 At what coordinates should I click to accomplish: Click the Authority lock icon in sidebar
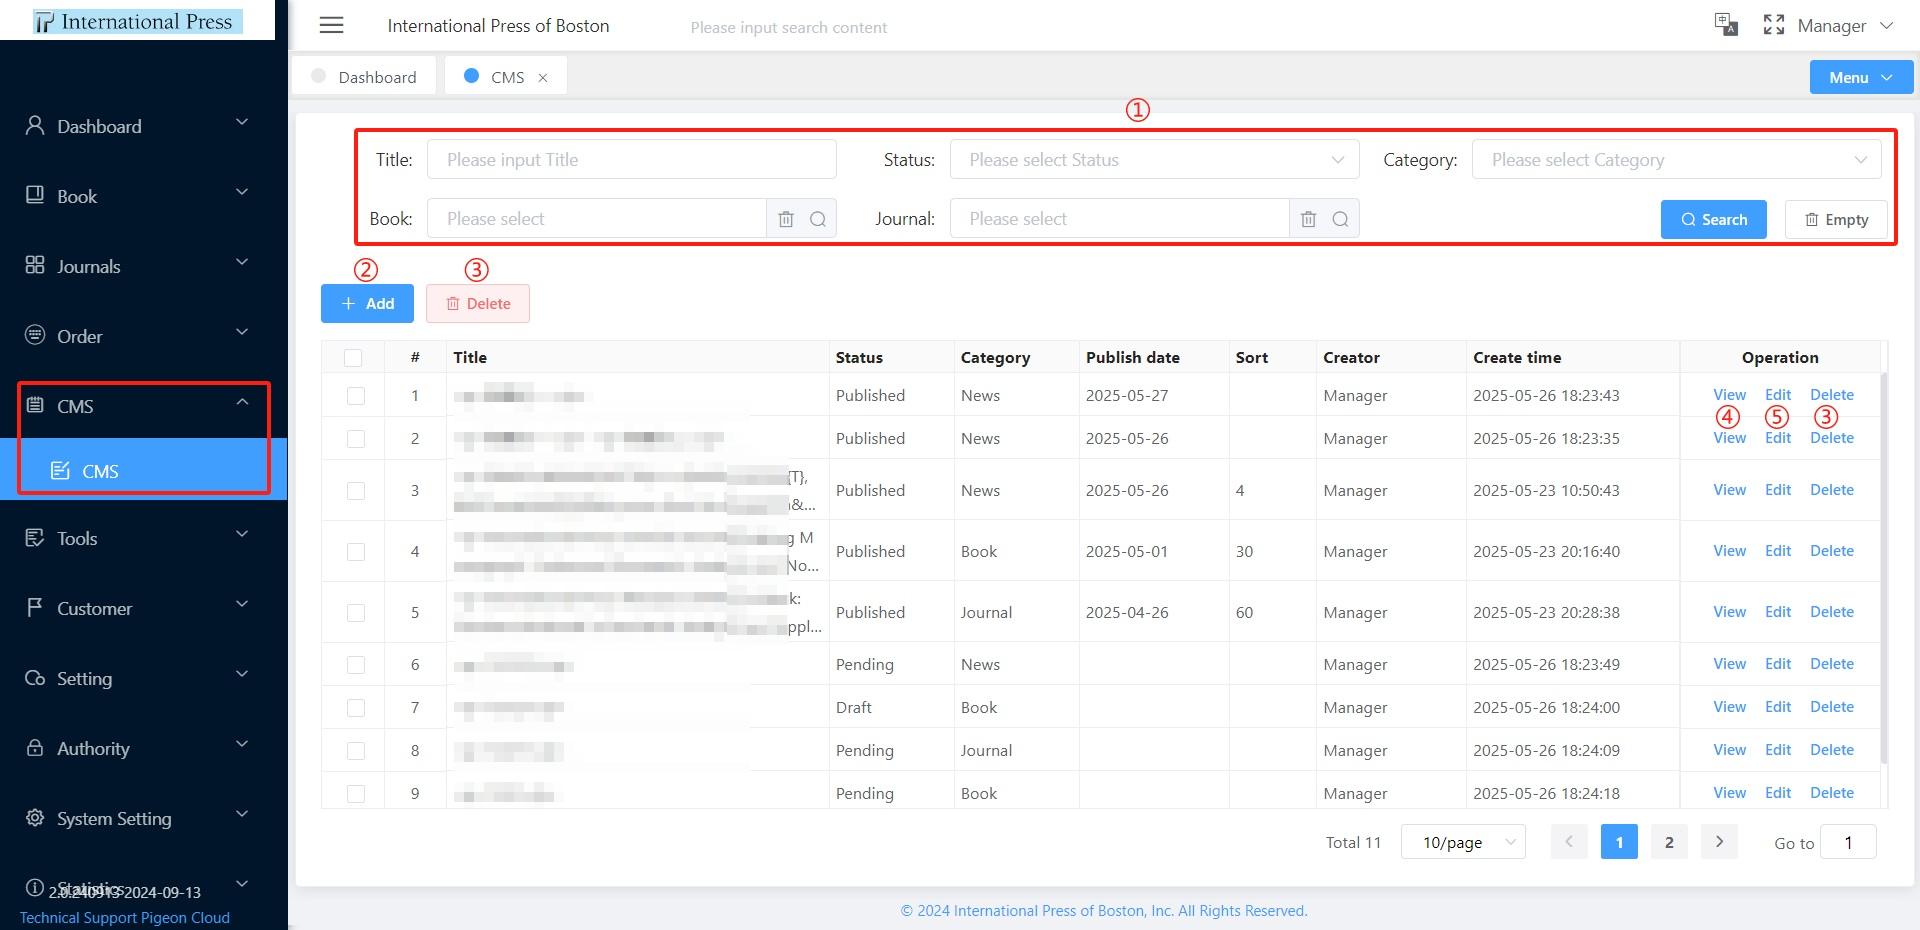35,748
